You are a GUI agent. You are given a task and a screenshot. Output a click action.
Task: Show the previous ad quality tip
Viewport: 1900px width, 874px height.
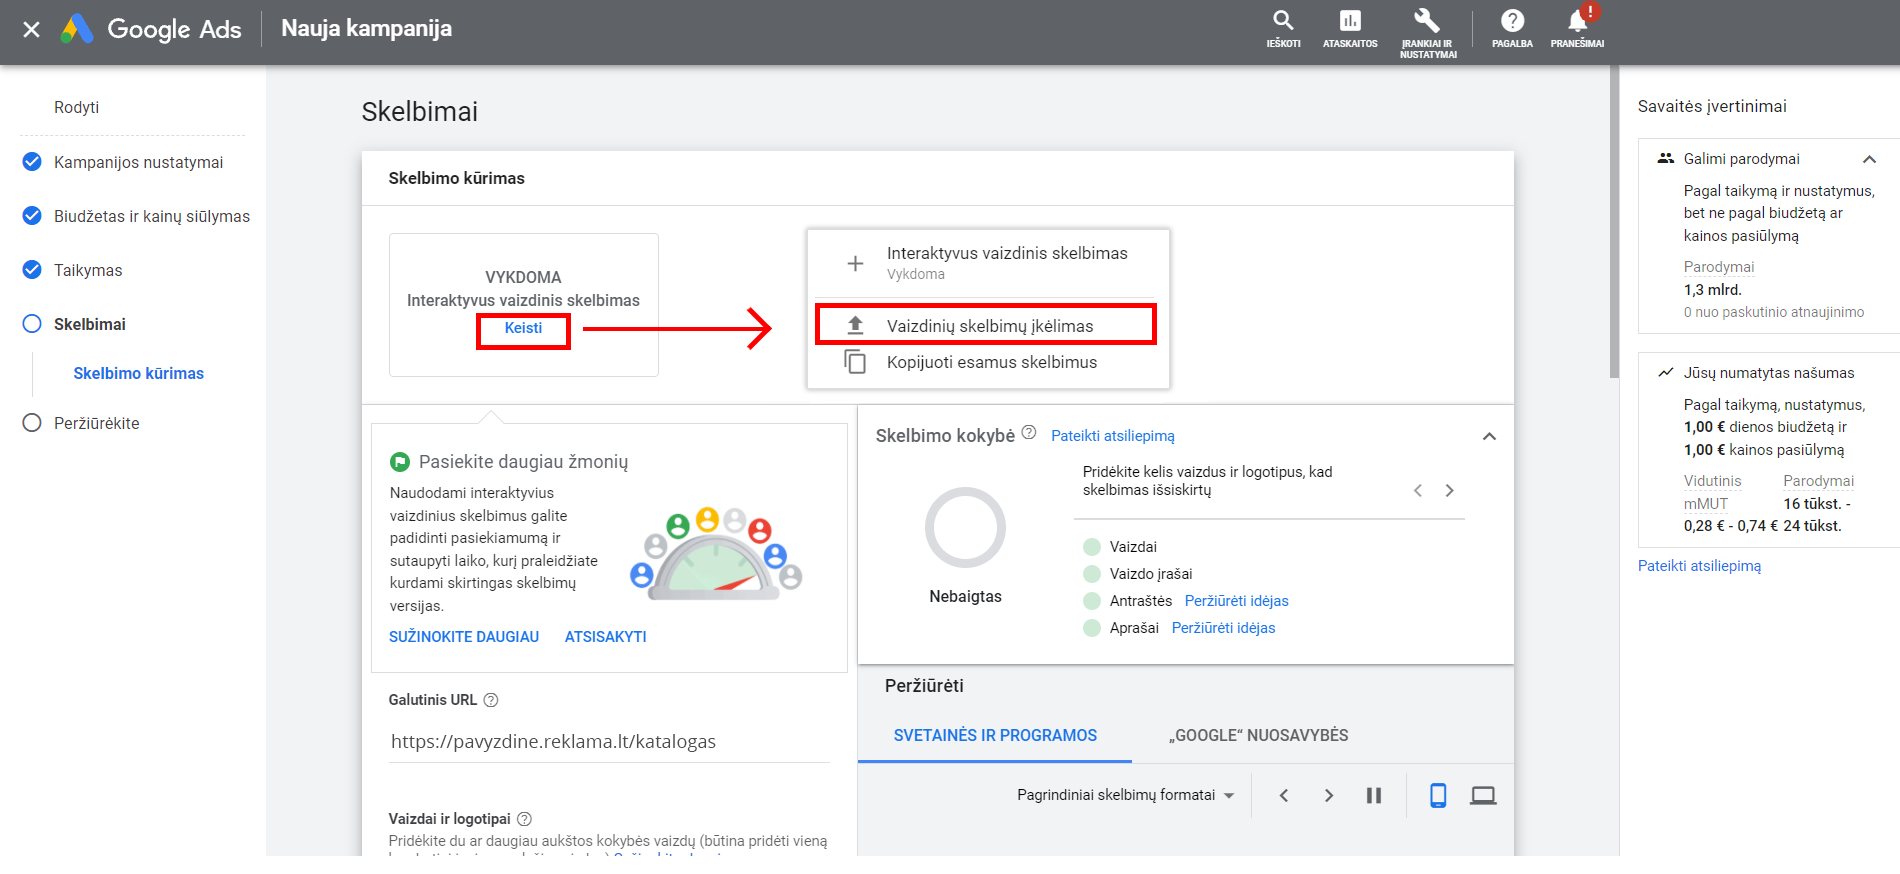(x=1418, y=490)
